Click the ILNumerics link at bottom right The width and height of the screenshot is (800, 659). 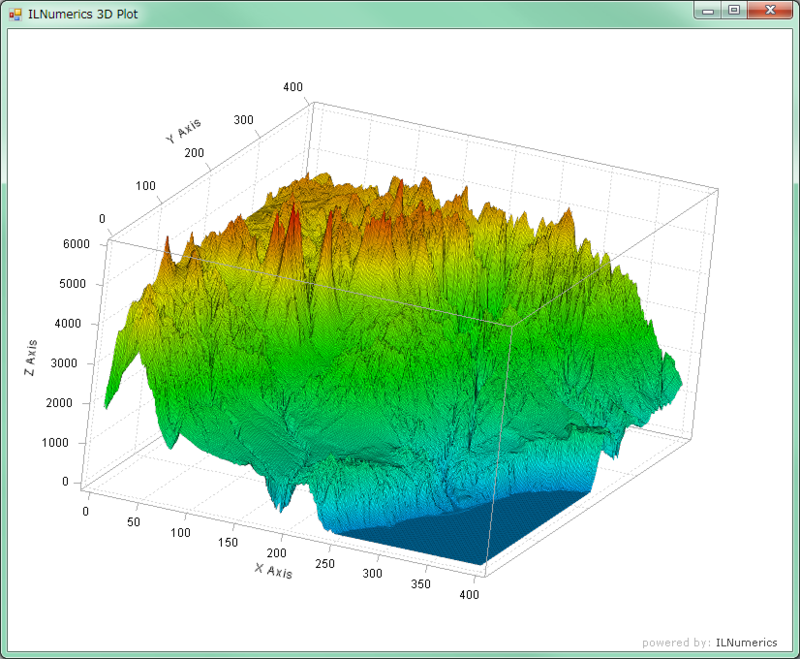(x=746, y=643)
